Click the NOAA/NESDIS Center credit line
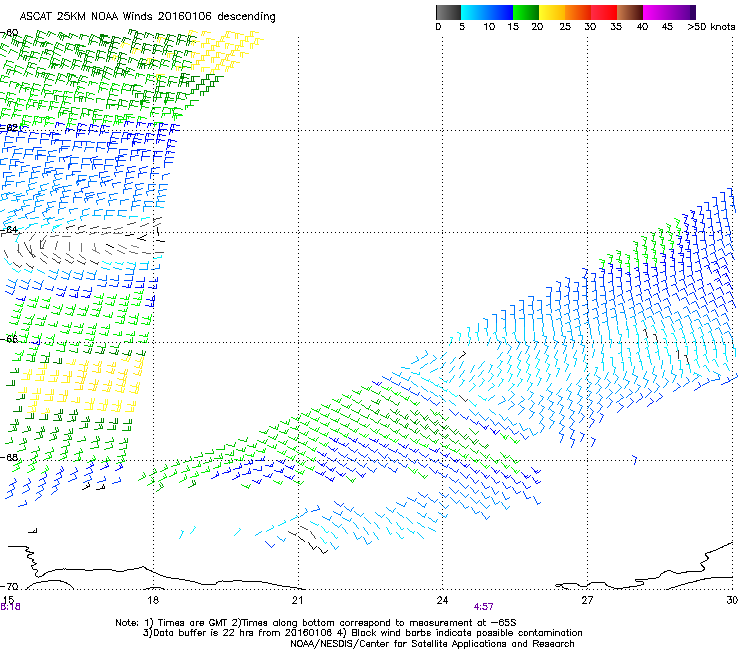The image size is (740, 650). point(432,644)
